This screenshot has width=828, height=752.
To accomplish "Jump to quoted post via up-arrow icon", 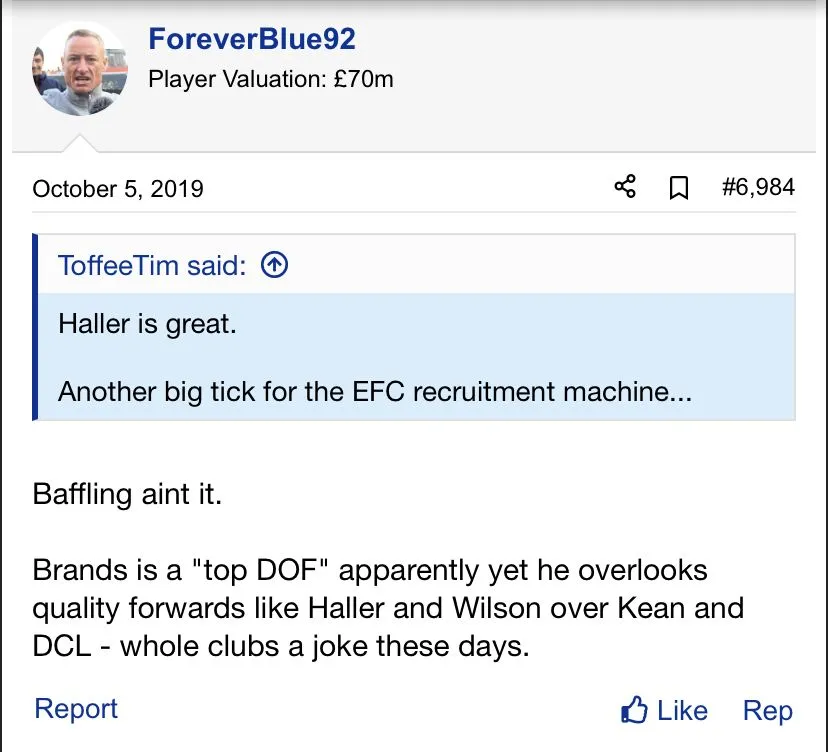I will 274,265.
